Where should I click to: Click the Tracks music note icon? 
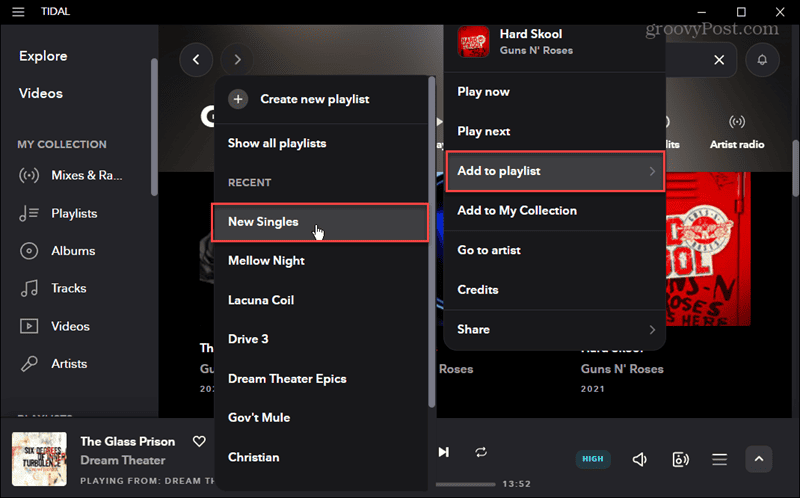tap(29, 288)
